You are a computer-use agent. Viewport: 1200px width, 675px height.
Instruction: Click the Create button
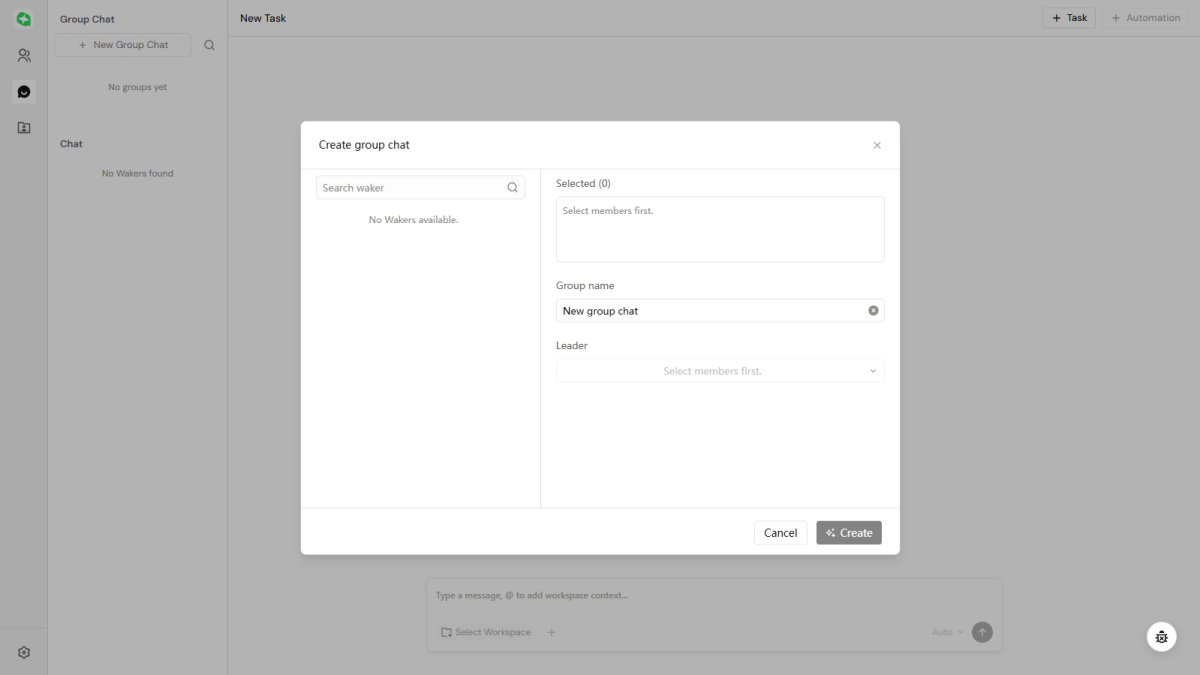click(849, 533)
